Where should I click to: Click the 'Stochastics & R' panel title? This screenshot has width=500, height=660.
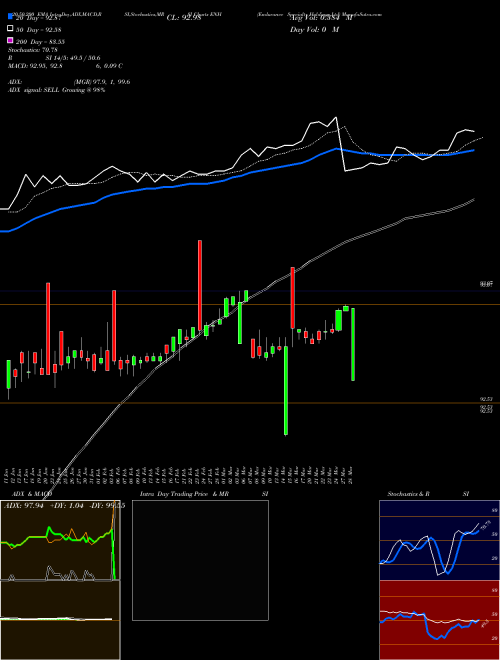coord(408,494)
